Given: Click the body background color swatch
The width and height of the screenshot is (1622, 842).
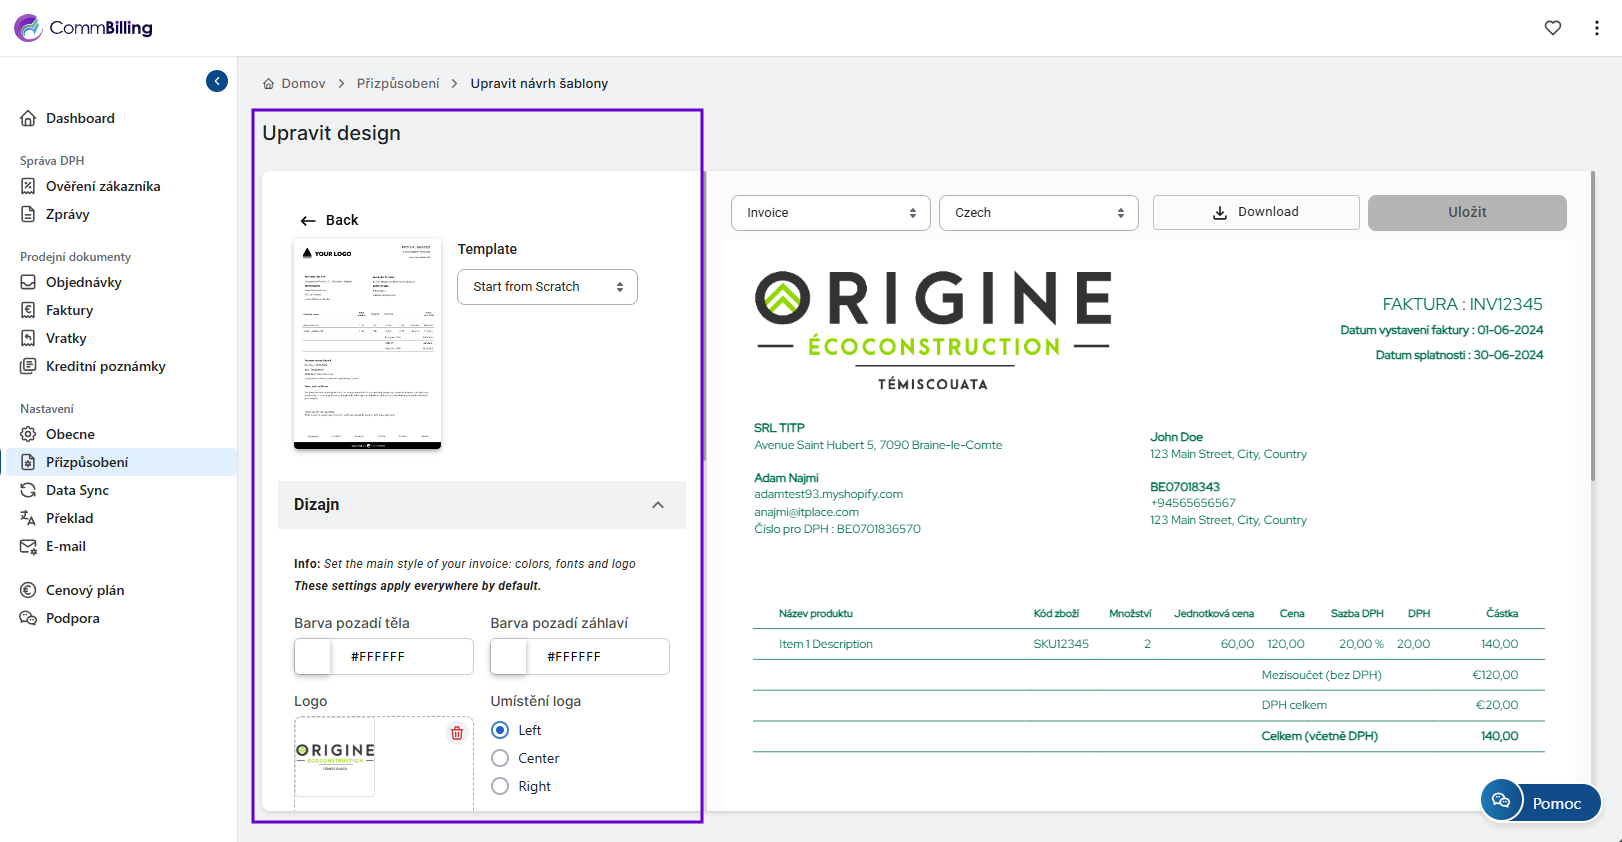Looking at the screenshot, I should click(313, 657).
